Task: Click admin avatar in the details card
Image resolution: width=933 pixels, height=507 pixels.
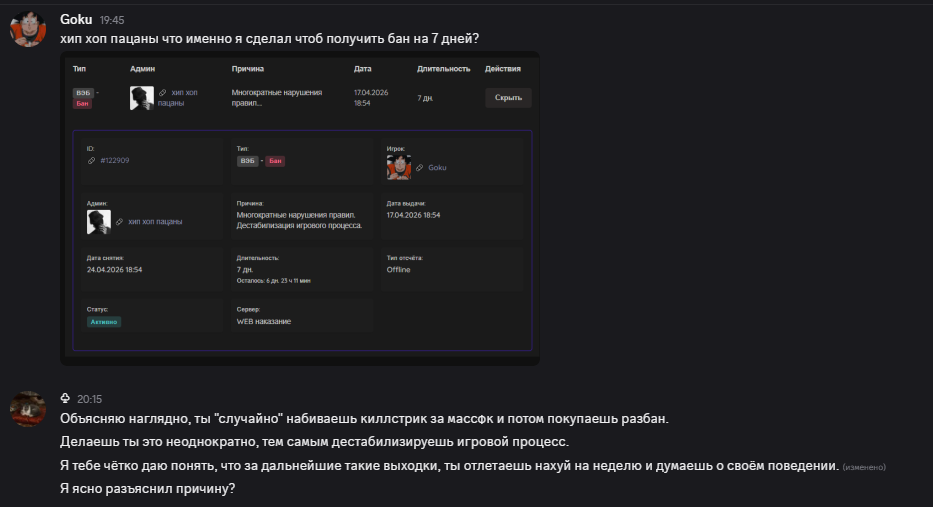Action: pyautogui.click(x=99, y=221)
